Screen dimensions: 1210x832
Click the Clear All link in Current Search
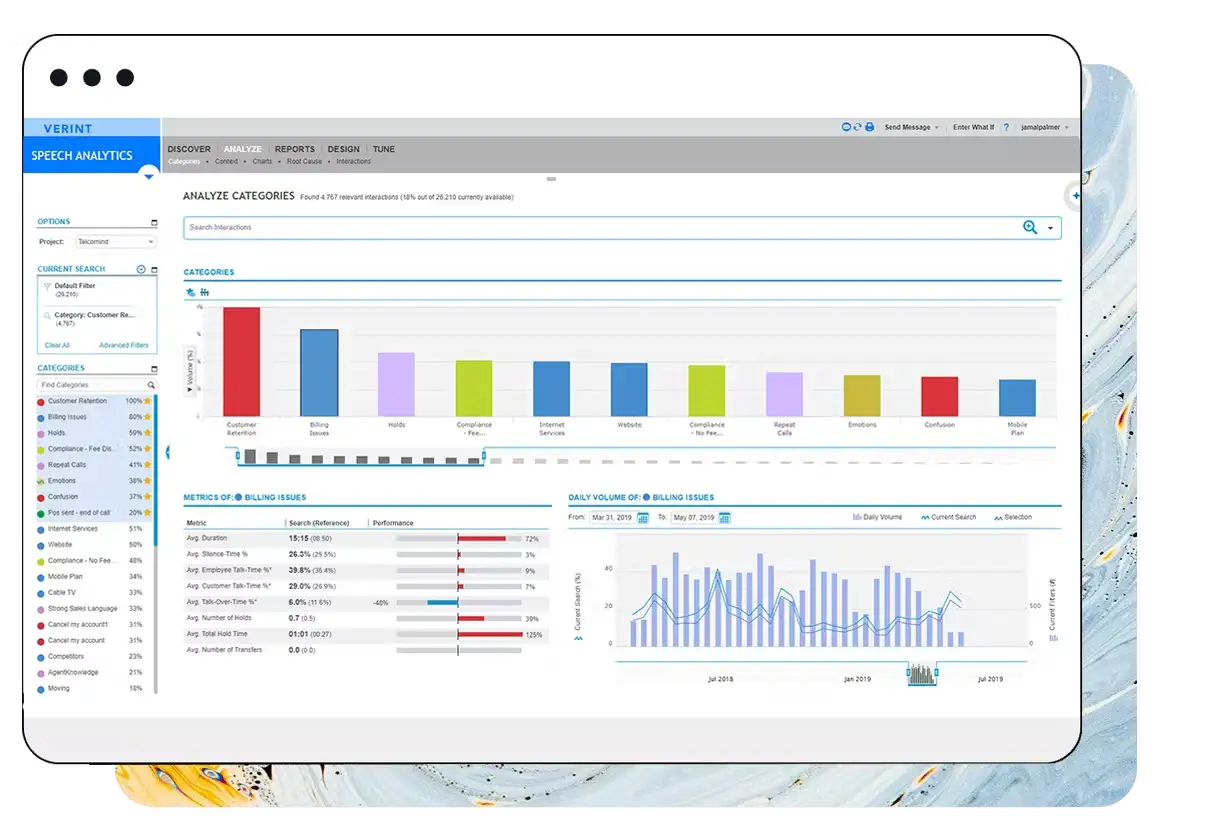57,344
